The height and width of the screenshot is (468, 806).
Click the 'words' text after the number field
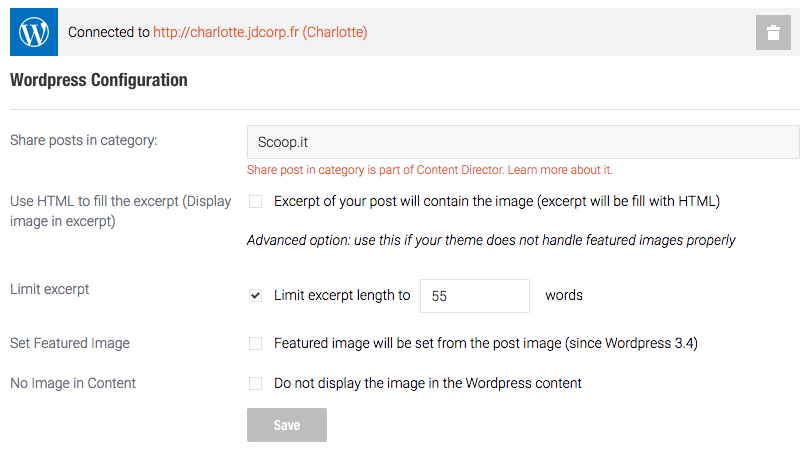(x=564, y=295)
